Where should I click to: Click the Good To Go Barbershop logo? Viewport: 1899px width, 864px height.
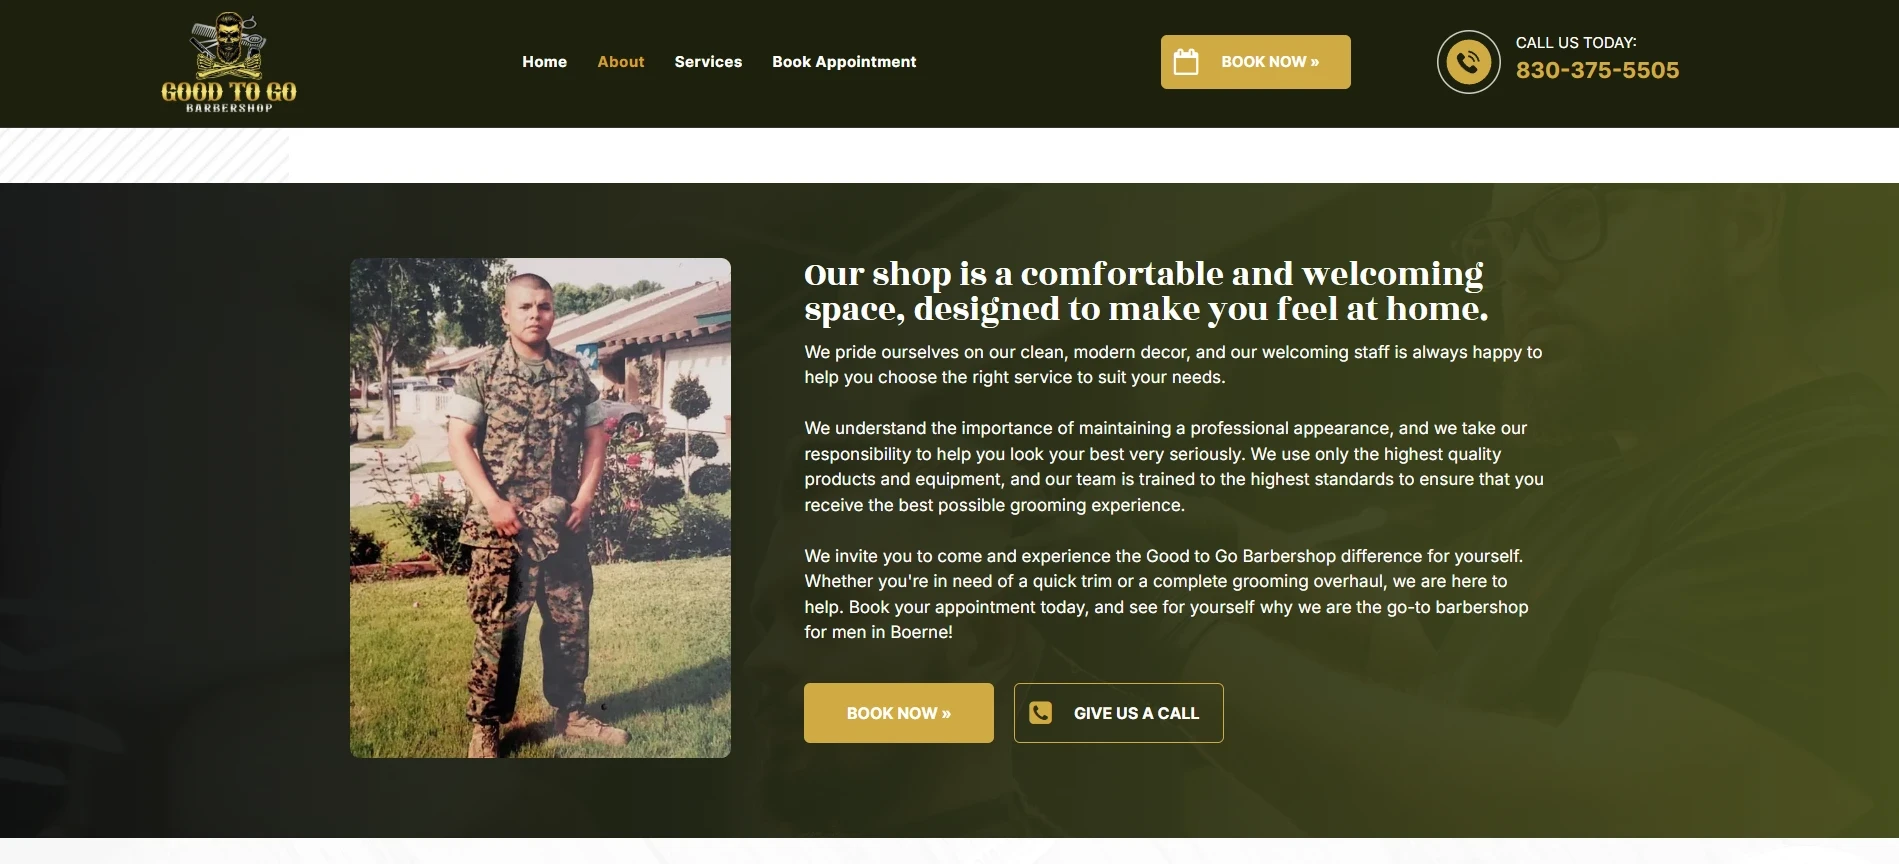click(229, 63)
